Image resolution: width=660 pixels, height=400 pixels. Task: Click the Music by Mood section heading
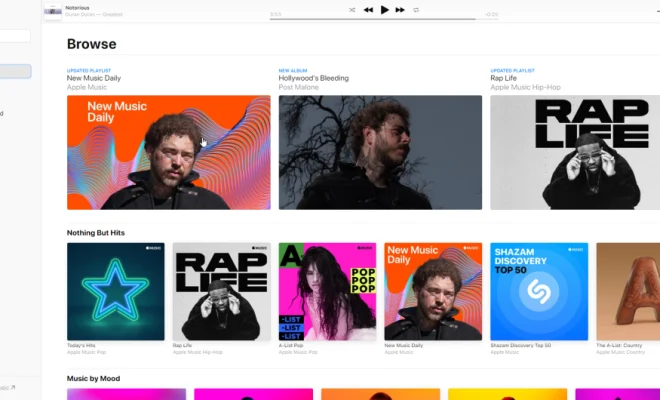pos(93,379)
